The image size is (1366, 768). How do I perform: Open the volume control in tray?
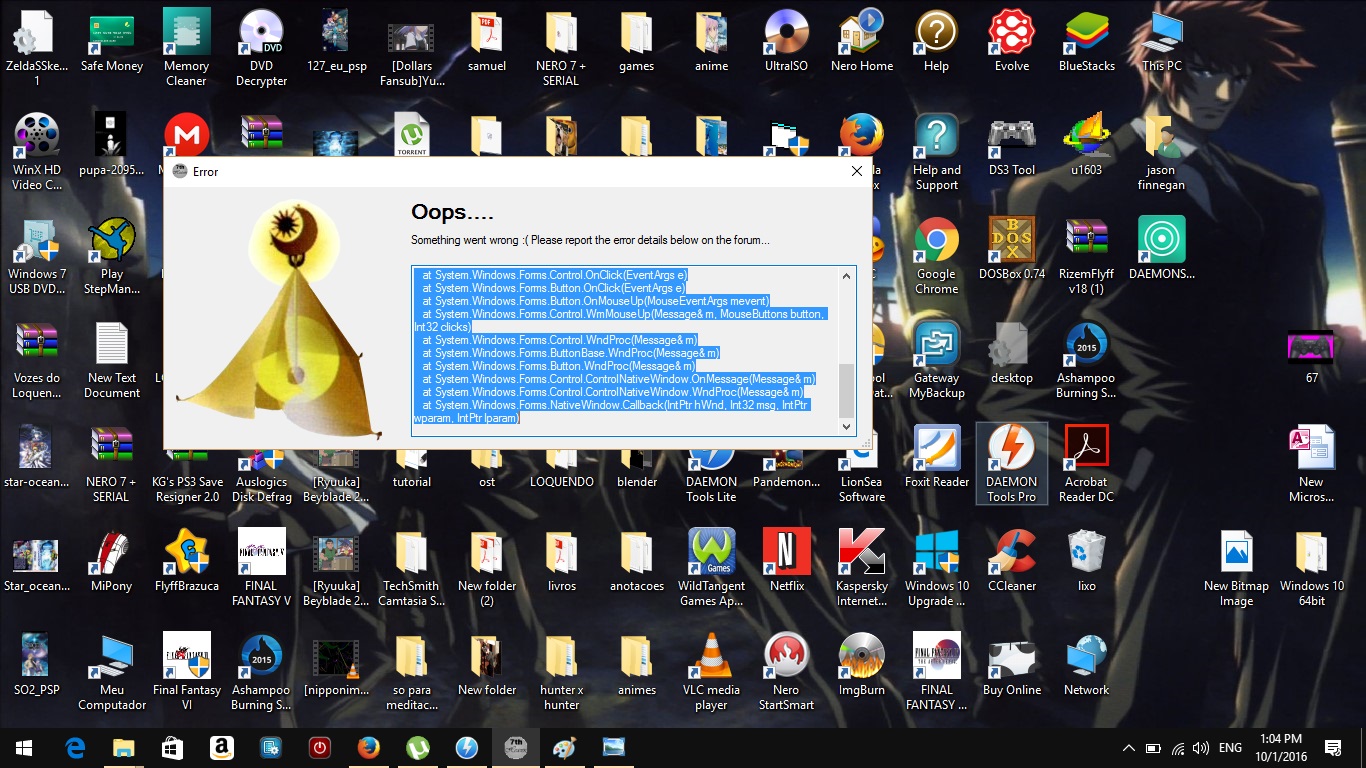1201,747
